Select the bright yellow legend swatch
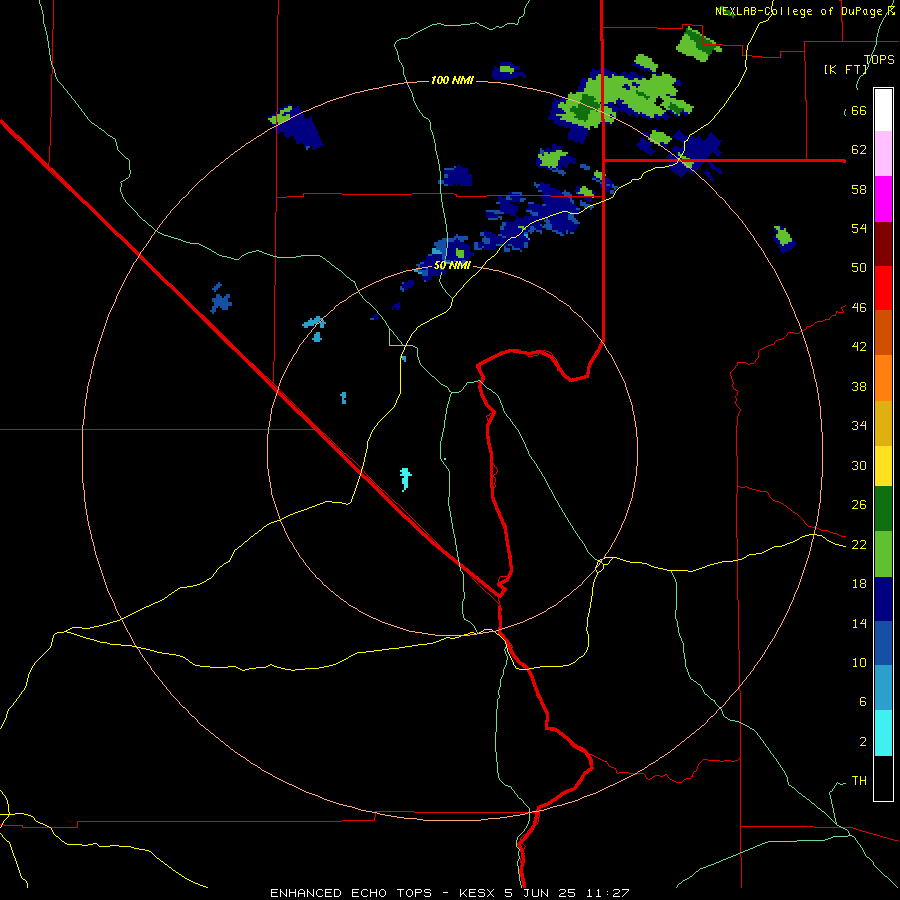Image resolution: width=900 pixels, height=900 pixels. pyautogui.click(x=883, y=465)
